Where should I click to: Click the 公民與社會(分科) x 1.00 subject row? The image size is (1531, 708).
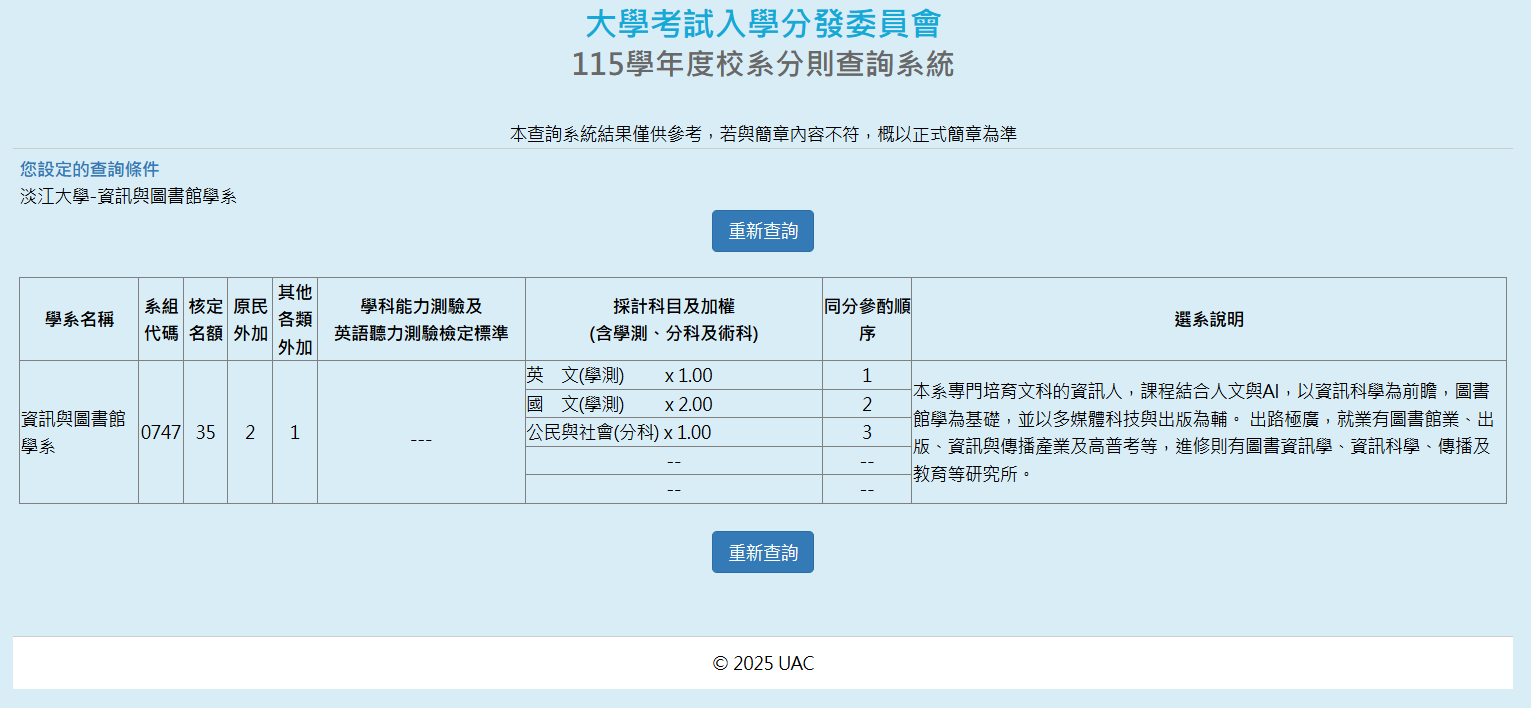[x=620, y=433]
